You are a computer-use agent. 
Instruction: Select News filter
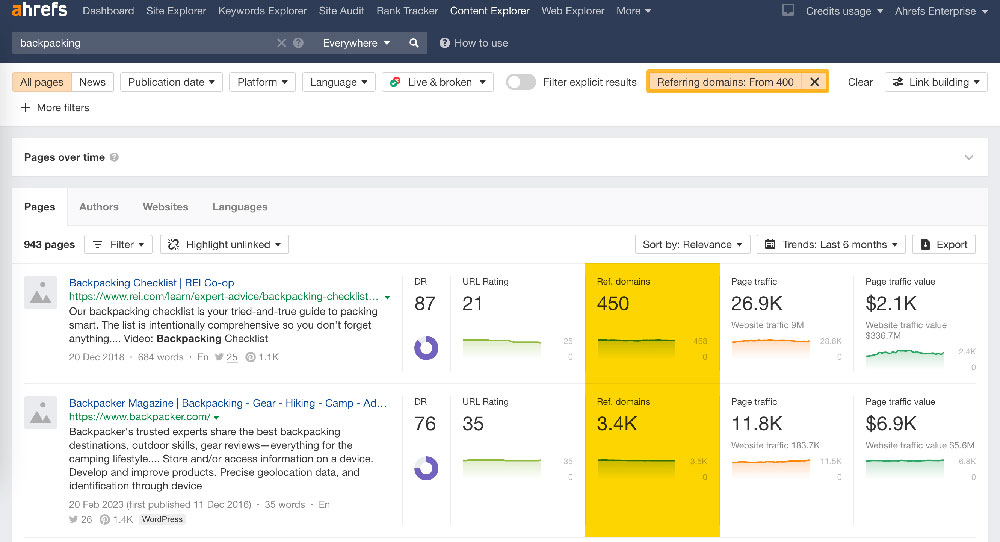(x=92, y=82)
